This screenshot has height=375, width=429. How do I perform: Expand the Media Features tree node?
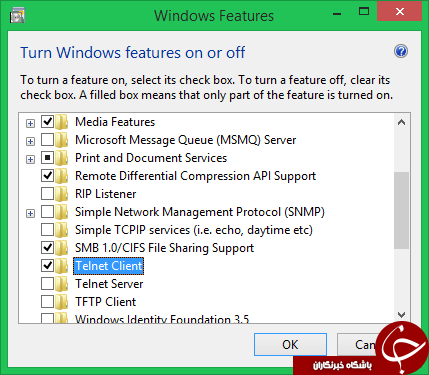tap(30, 123)
